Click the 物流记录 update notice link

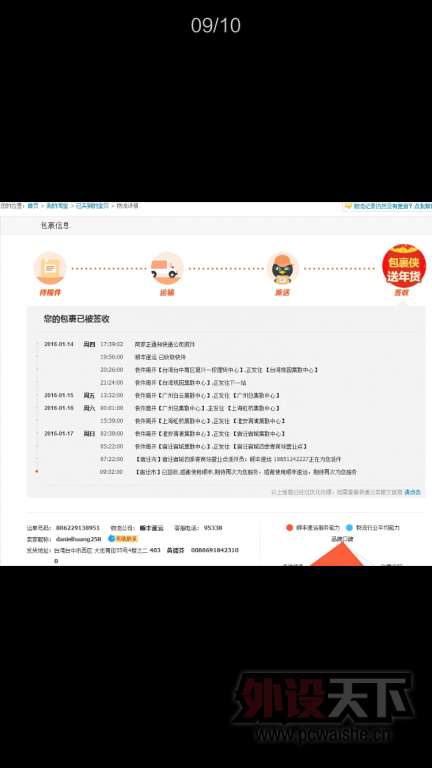coord(392,206)
